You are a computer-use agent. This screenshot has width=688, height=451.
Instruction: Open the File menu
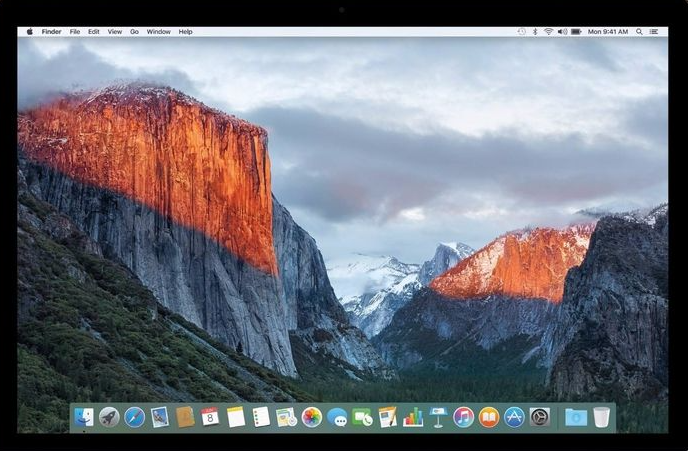(x=75, y=32)
